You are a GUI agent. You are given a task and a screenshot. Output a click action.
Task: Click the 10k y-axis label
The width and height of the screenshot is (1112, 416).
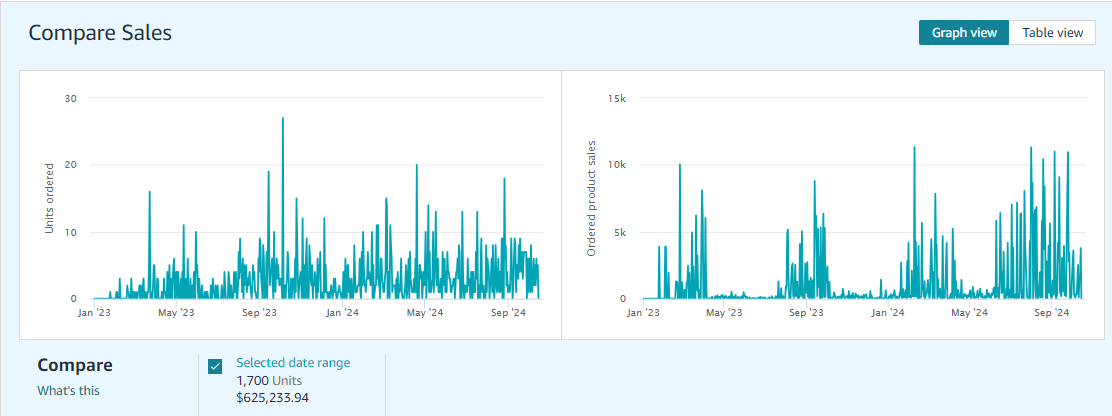point(617,165)
